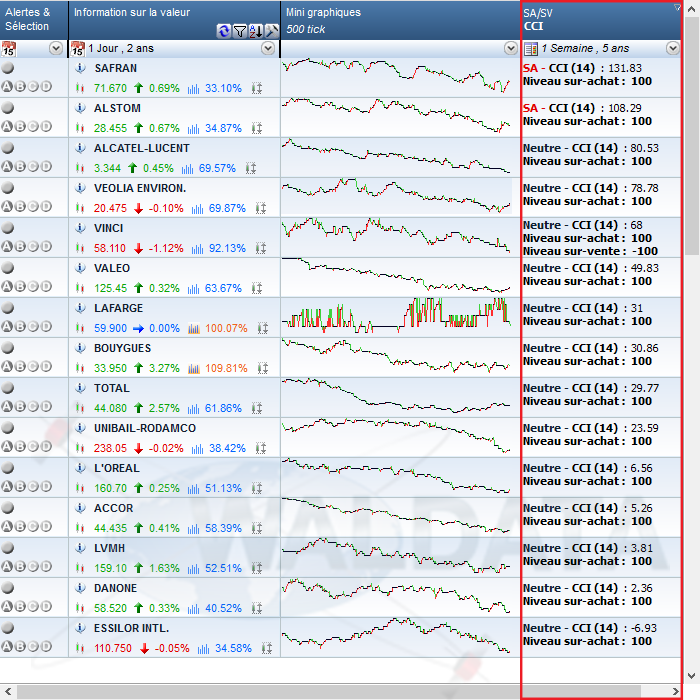Open the info icon for ALCATEL-LUCENT
This screenshot has width=700, height=700.
pos(80,148)
